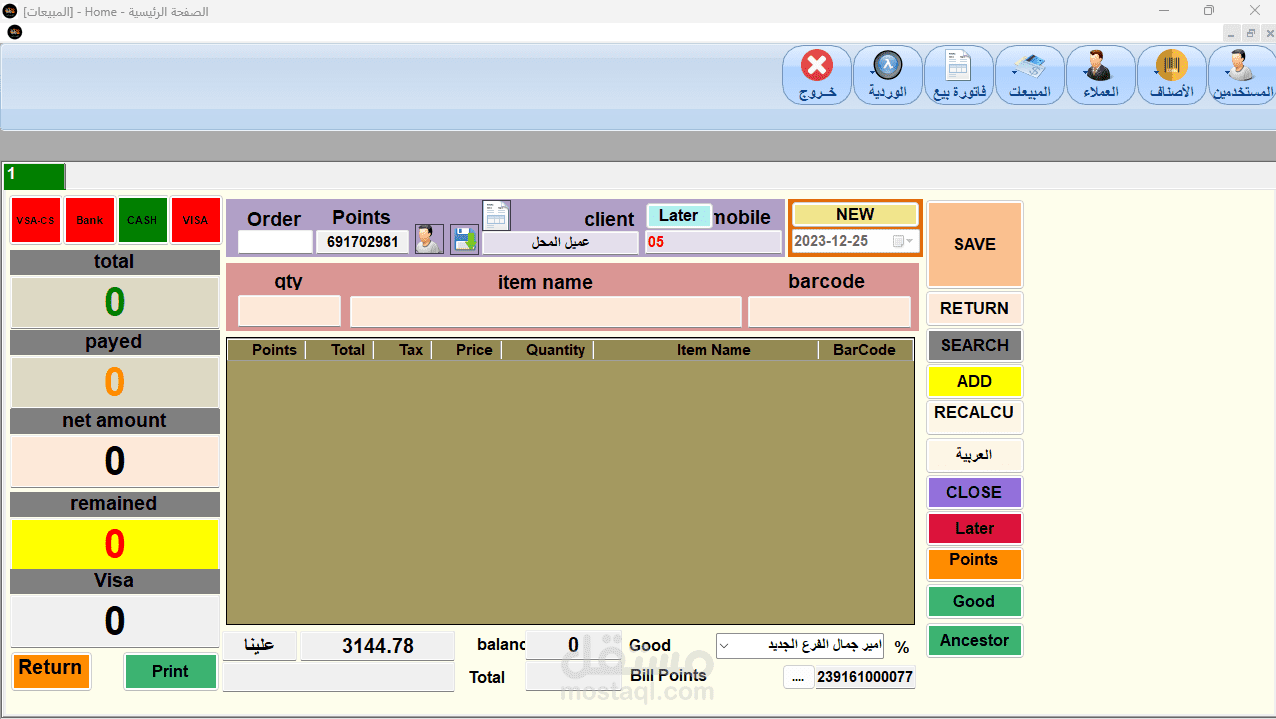Screen dimensions: 1276x719
Task: Focus the item name input field
Action: click(546, 311)
